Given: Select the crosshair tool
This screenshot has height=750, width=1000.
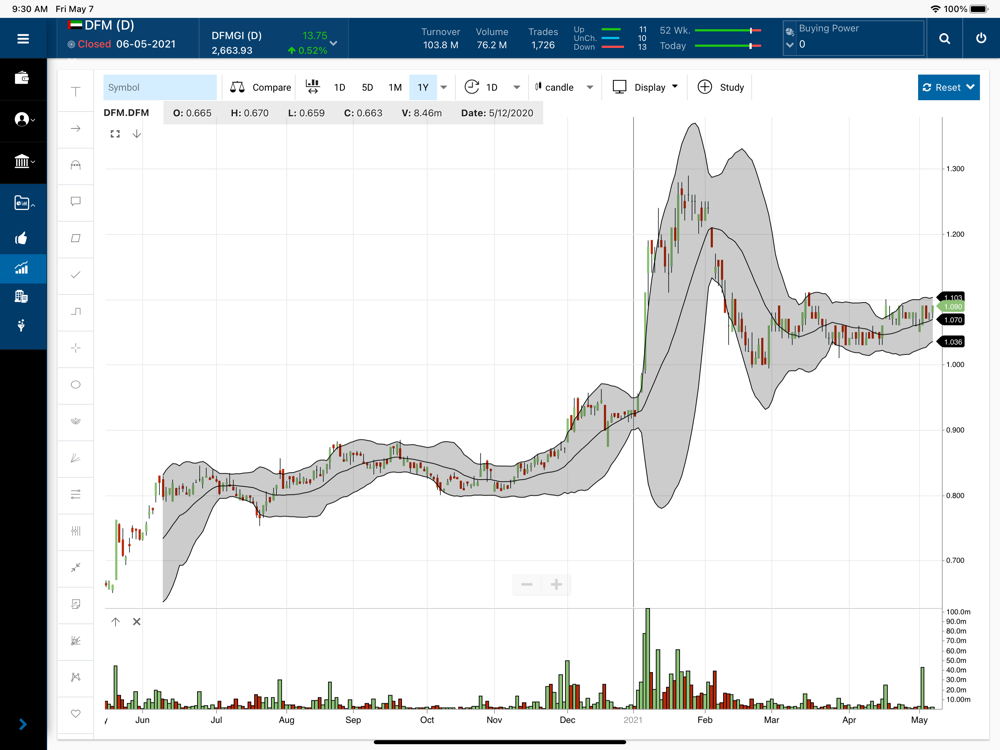Looking at the screenshot, I should 76,348.
